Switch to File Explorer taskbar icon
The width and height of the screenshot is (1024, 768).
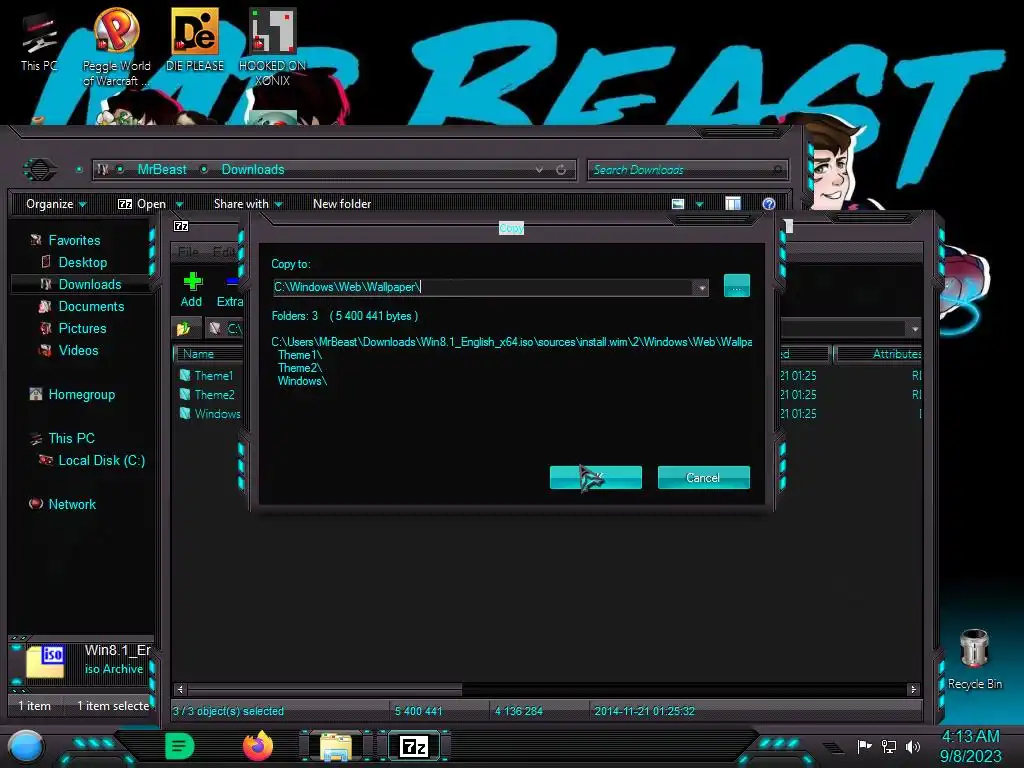click(336, 746)
